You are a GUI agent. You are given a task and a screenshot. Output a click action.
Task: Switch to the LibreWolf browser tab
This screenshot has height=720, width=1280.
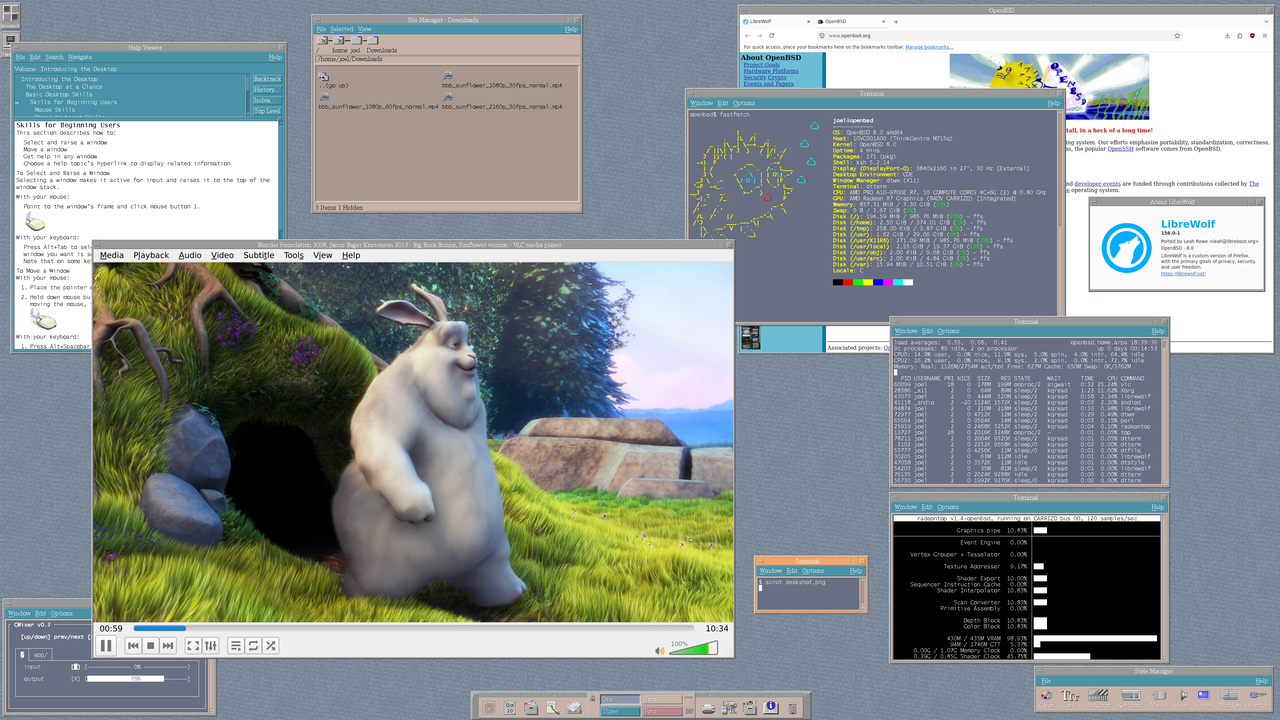[x=775, y=21]
